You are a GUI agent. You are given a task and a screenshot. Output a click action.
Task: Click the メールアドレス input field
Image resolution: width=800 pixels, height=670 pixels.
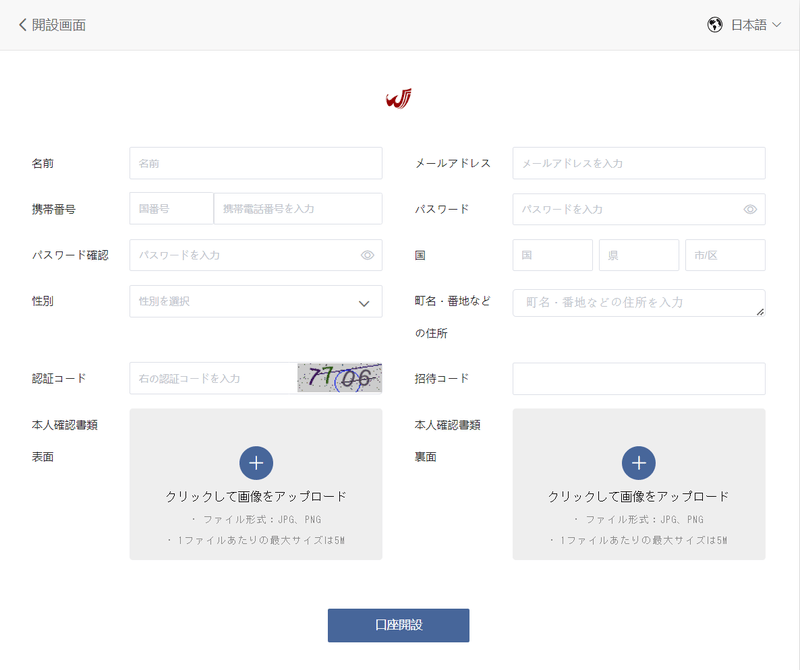(639, 163)
